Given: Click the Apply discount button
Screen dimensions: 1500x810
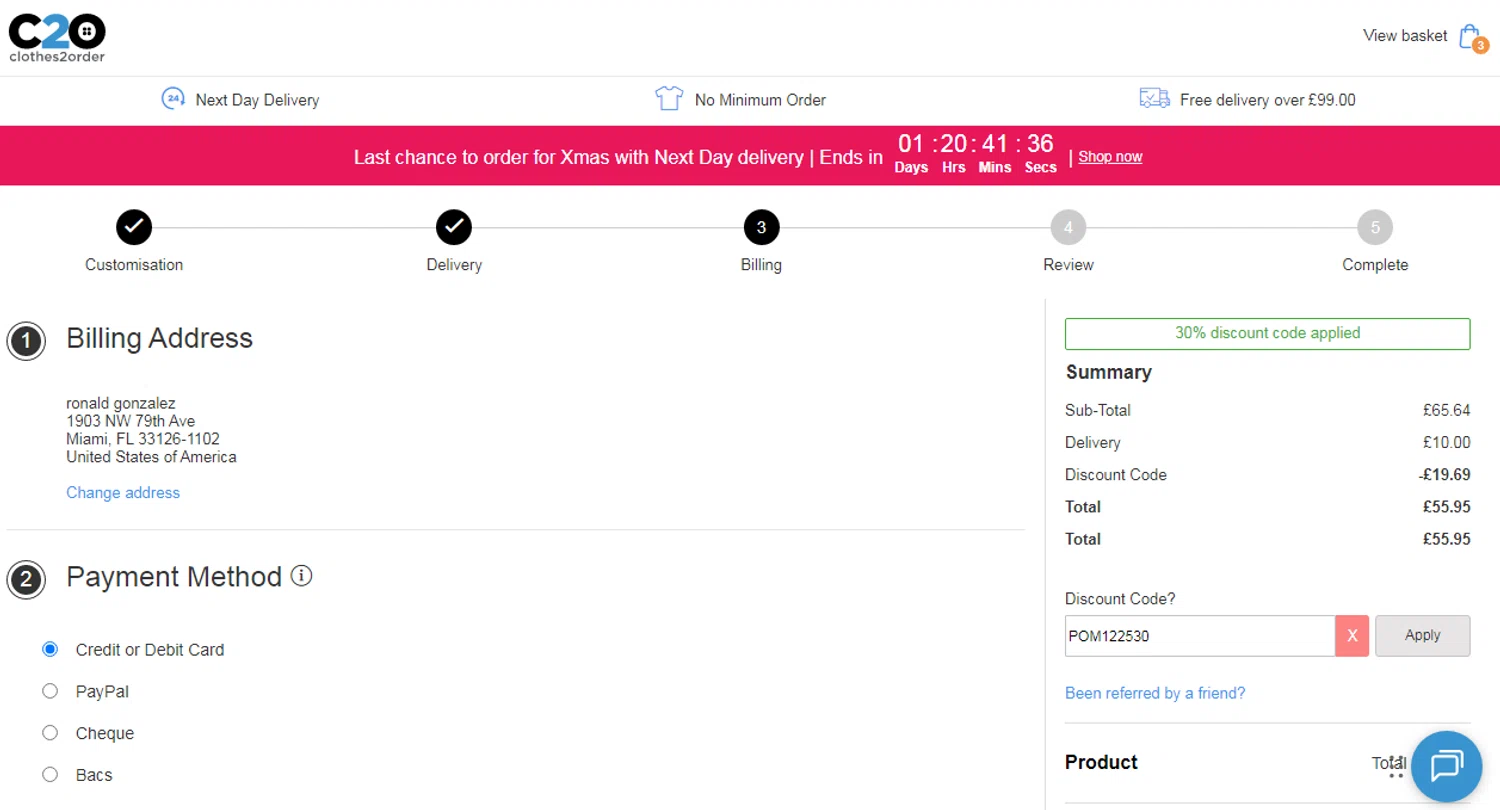Looking at the screenshot, I should 1422,636.
